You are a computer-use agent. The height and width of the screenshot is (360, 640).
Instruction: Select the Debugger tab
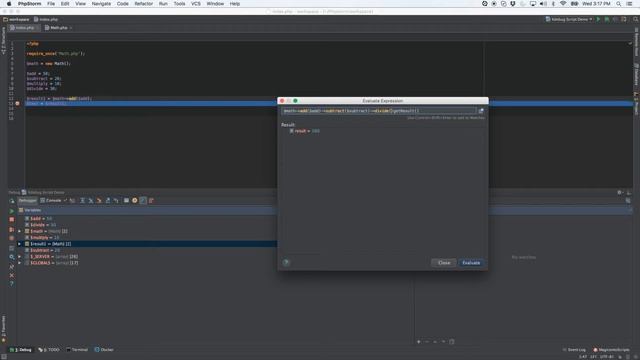coord(27,200)
